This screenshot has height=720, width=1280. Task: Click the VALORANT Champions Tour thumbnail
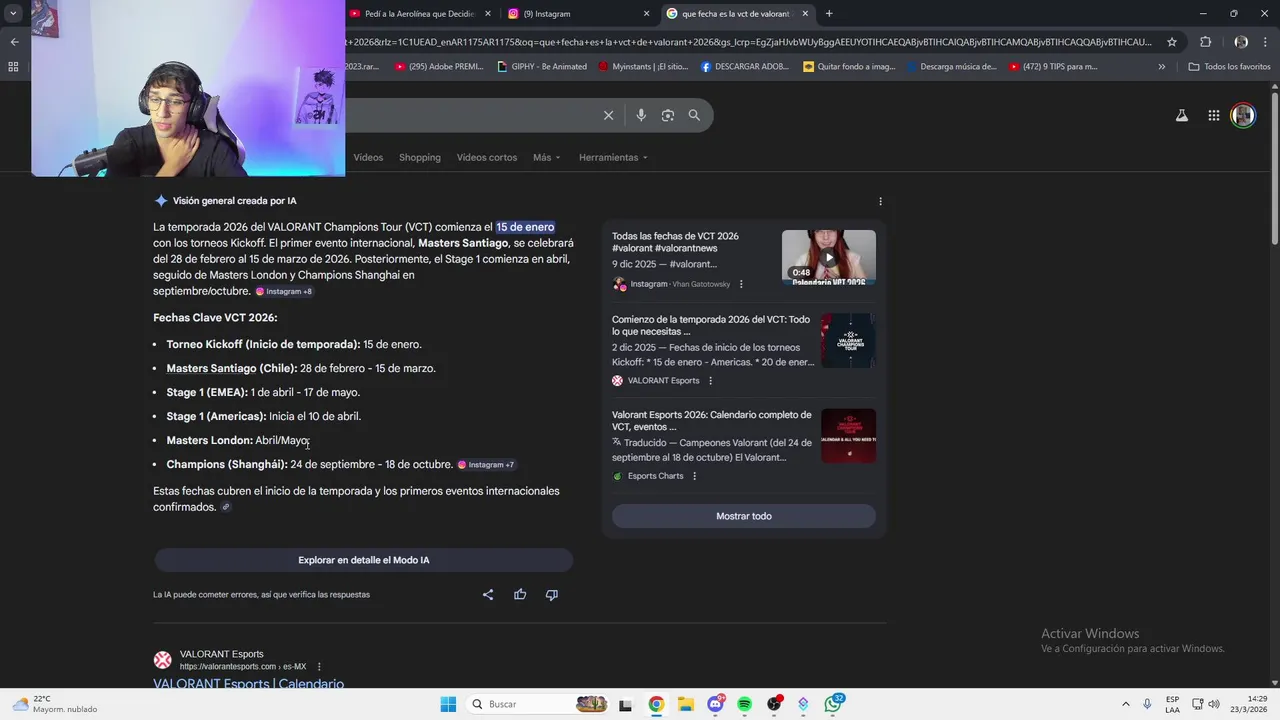pyautogui.click(x=848, y=340)
